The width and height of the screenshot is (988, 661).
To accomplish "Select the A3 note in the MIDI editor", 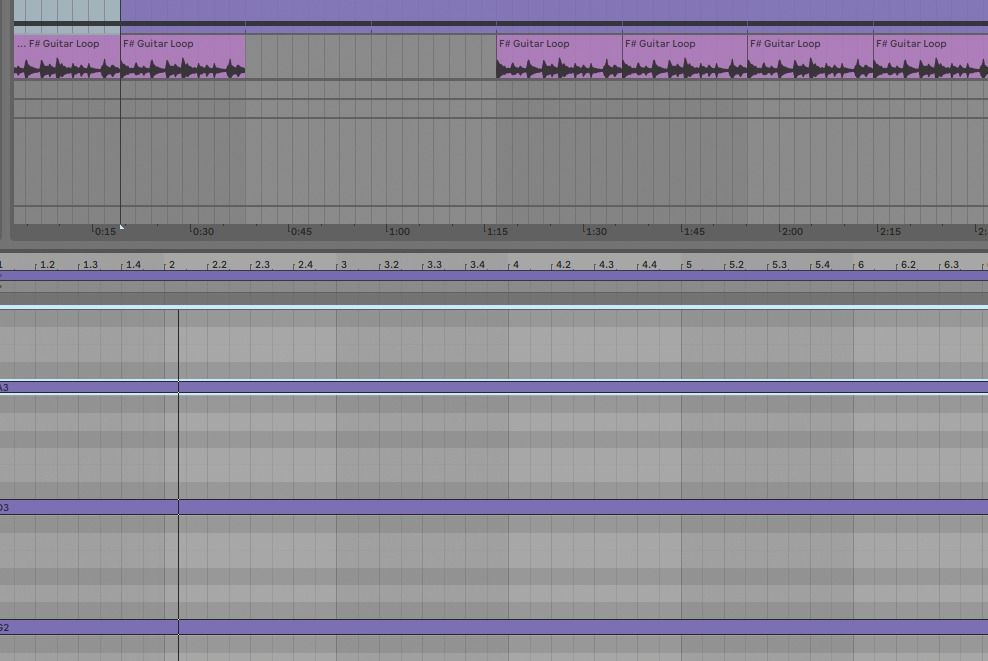I will click(400, 387).
